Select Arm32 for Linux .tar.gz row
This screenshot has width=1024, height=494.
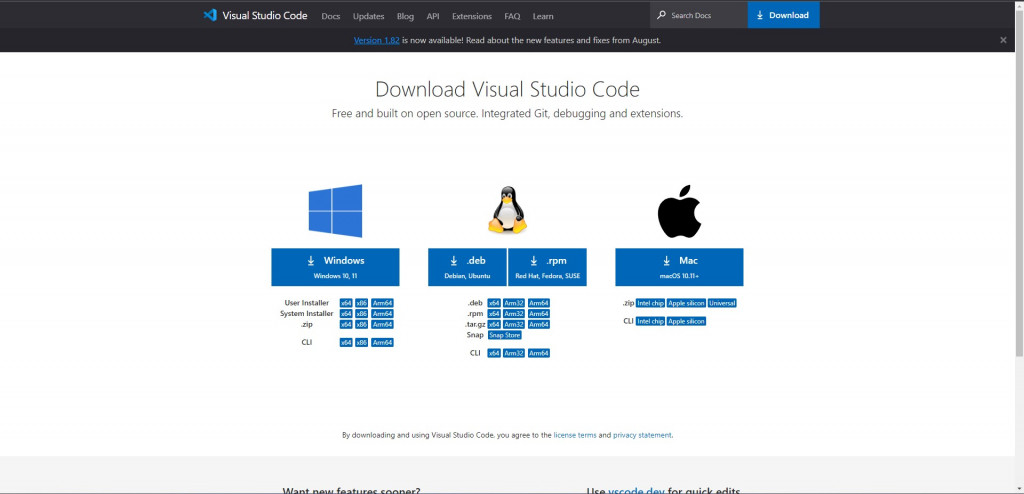click(514, 324)
